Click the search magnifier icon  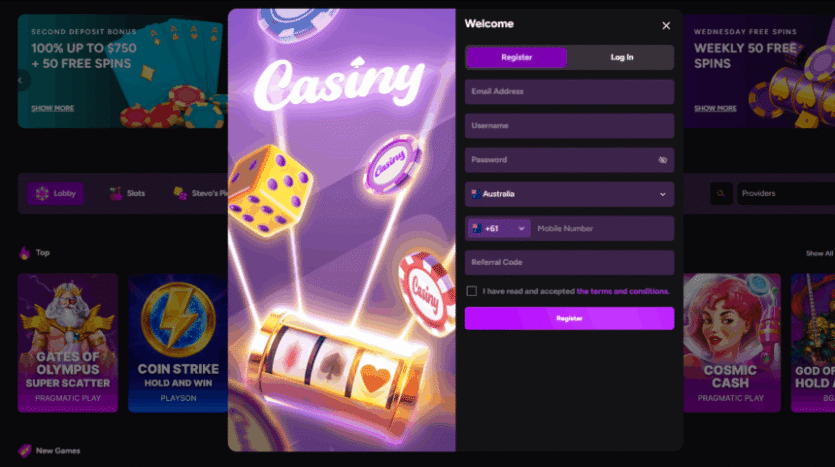pyautogui.click(x=721, y=194)
